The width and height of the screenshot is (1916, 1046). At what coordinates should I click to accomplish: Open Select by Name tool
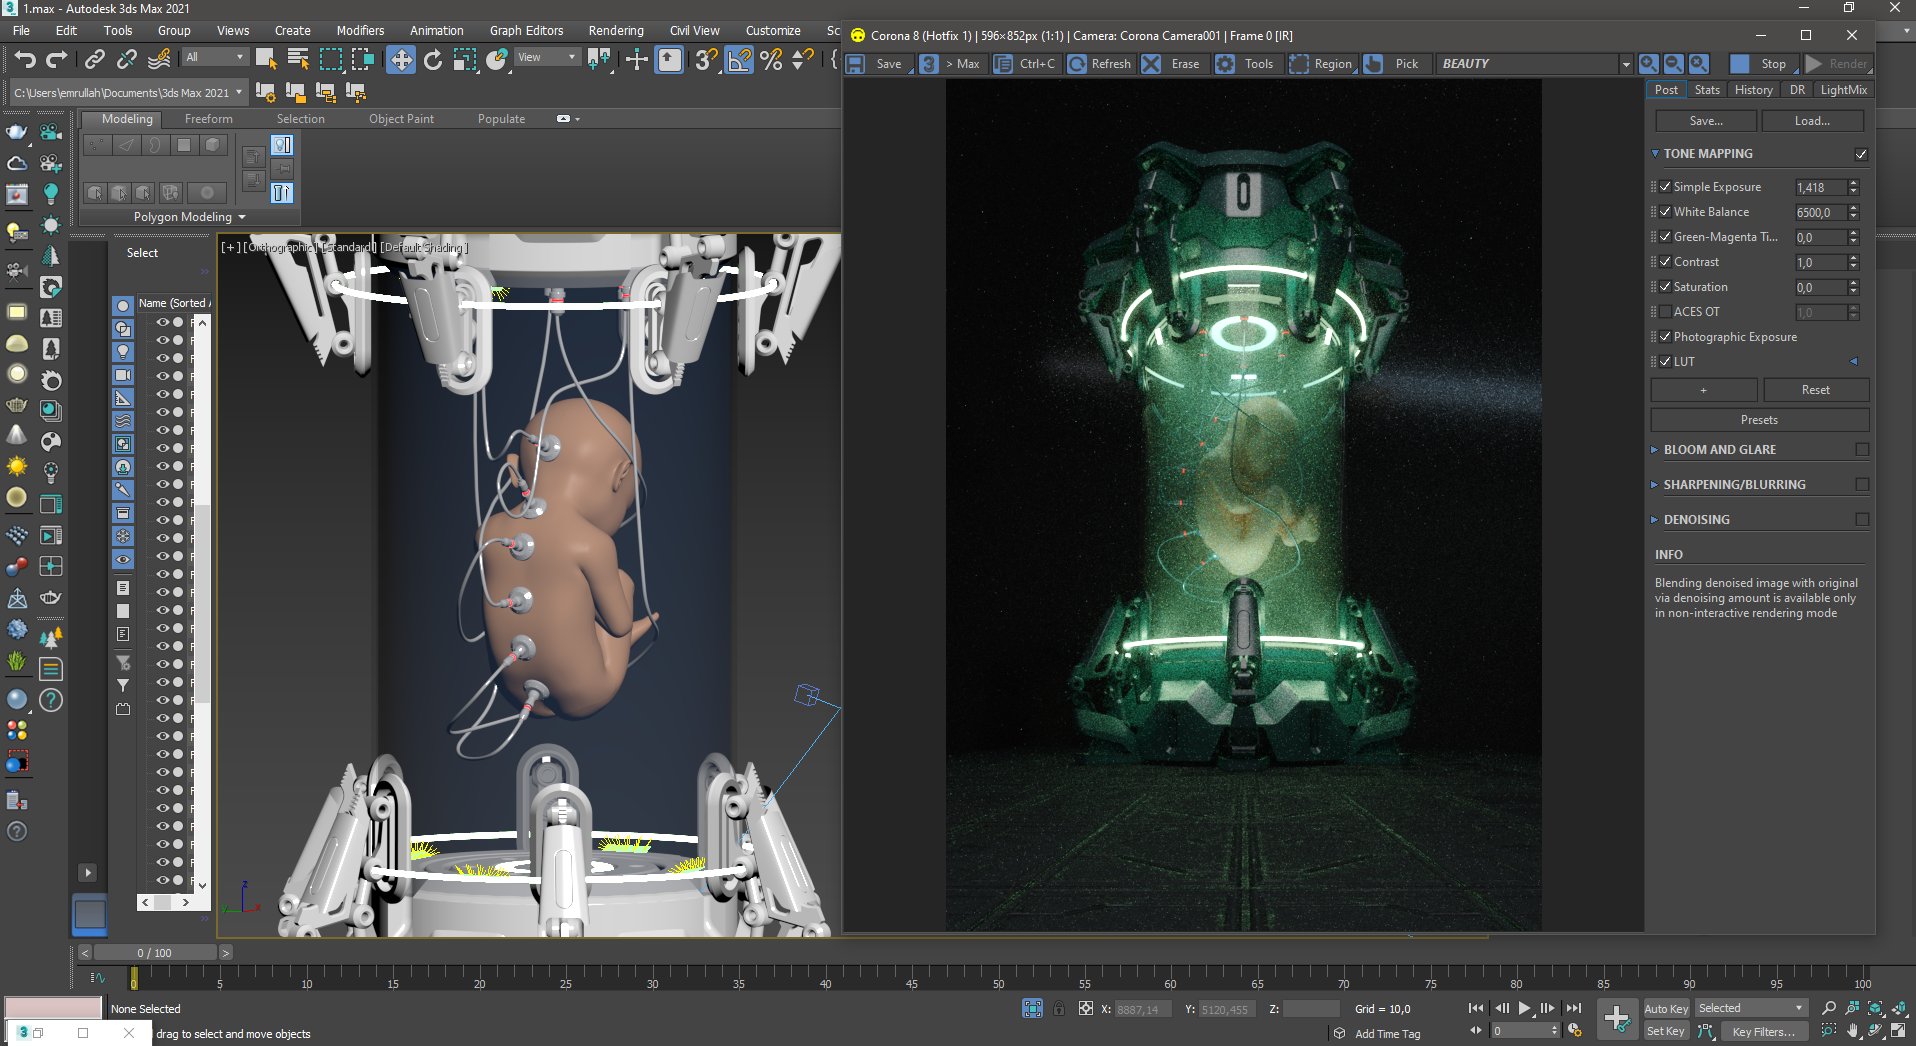click(298, 60)
